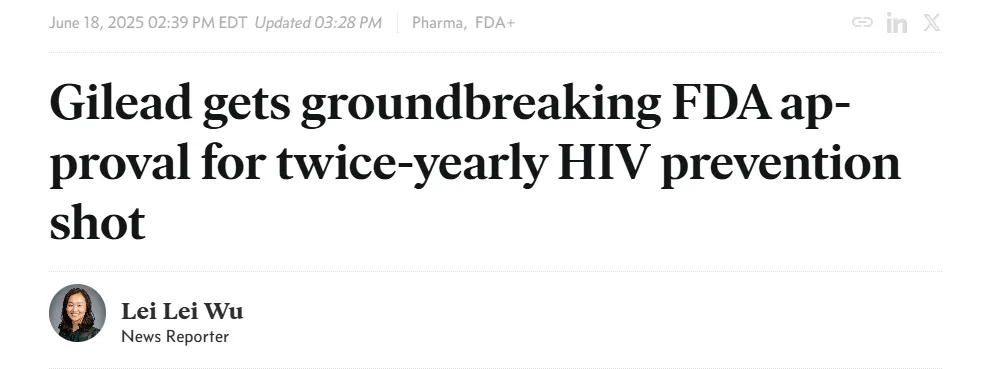Click FDA in the headline
Viewport: 996px width, 369px height.
pos(722,103)
